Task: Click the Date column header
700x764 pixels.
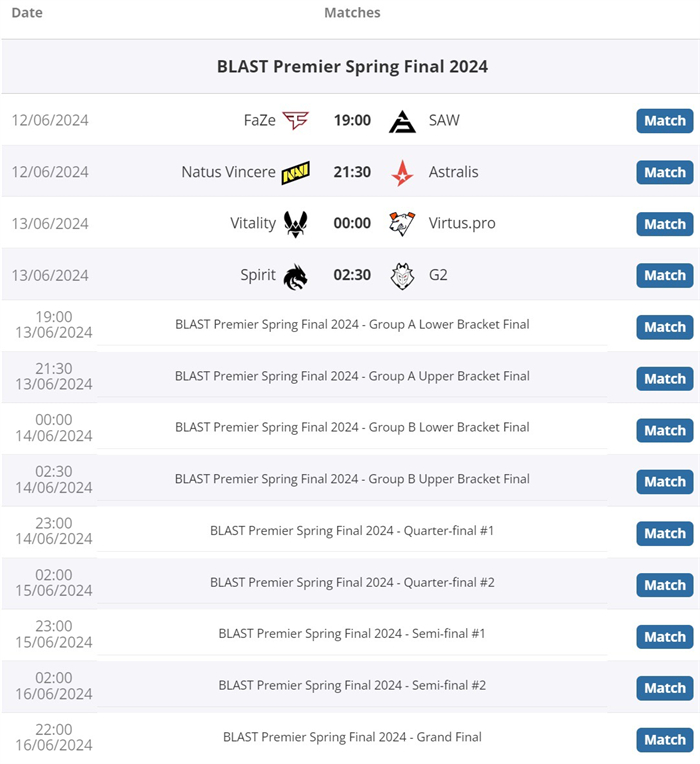Action: [x=27, y=13]
